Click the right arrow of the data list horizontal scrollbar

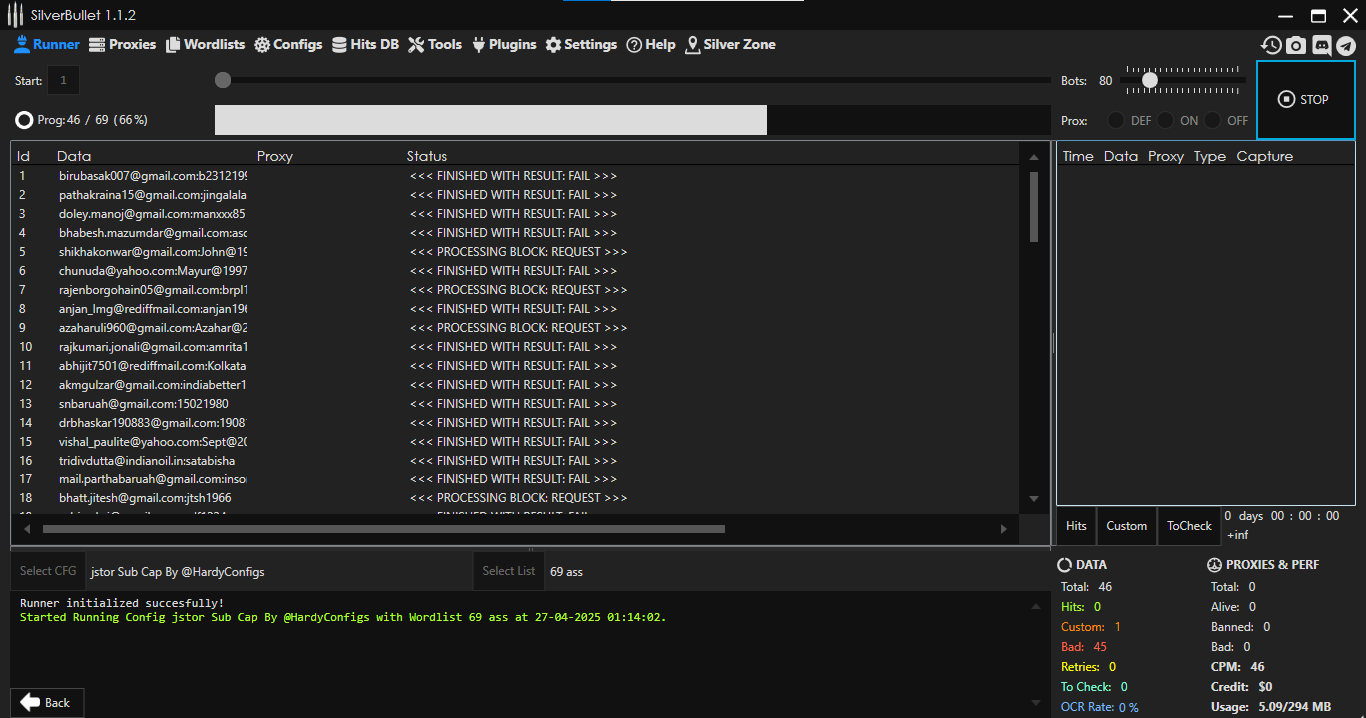pos(1004,529)
